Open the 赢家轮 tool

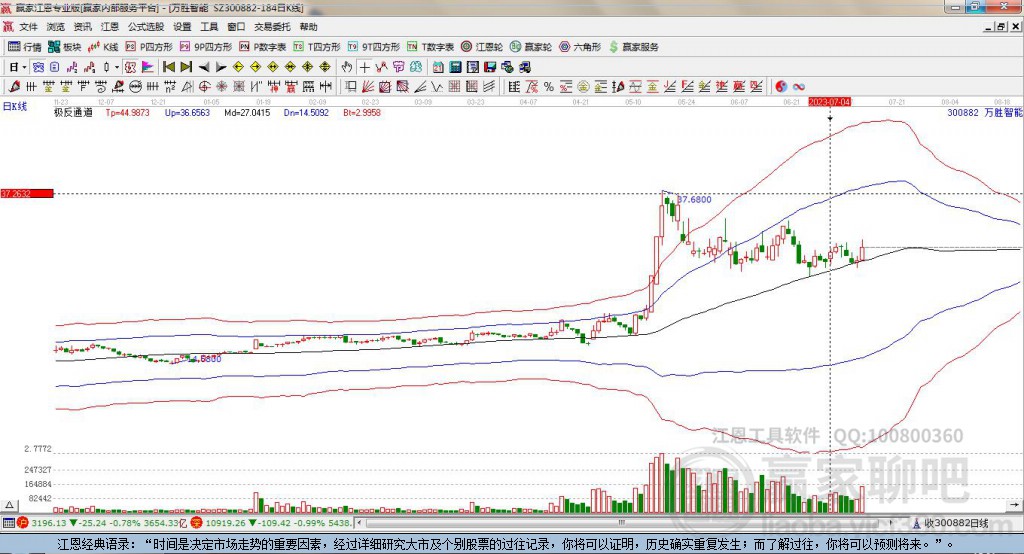[531, 47]
